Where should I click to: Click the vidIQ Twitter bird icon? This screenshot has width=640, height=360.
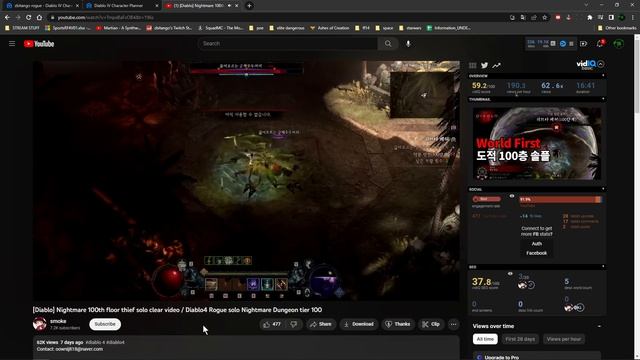pyautogui.click(x=484, y=65)
